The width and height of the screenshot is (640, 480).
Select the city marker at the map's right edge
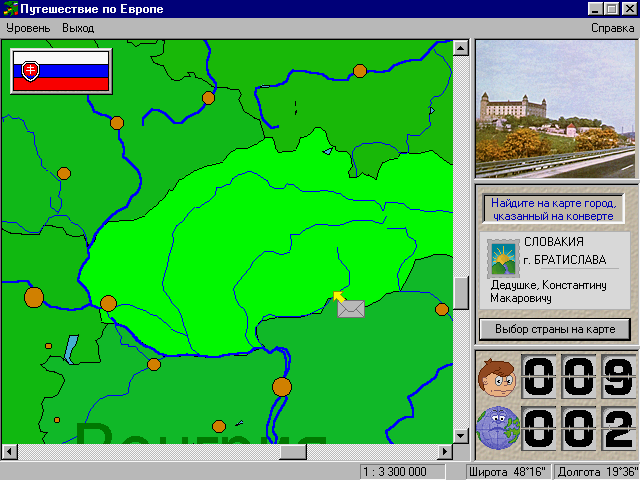(442, 309)
